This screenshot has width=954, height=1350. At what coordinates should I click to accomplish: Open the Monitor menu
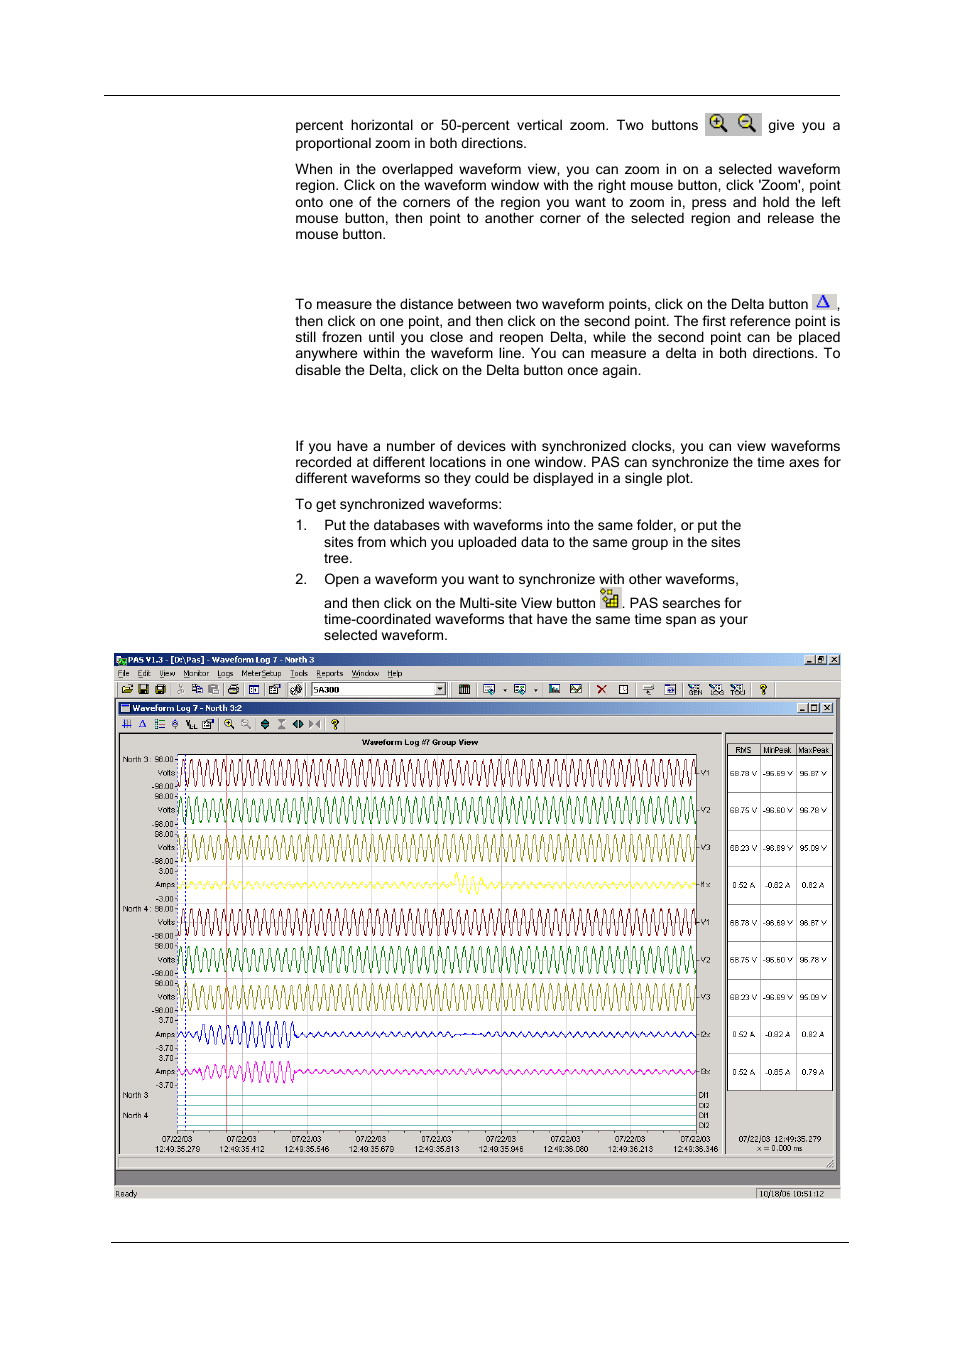point(196,673)
